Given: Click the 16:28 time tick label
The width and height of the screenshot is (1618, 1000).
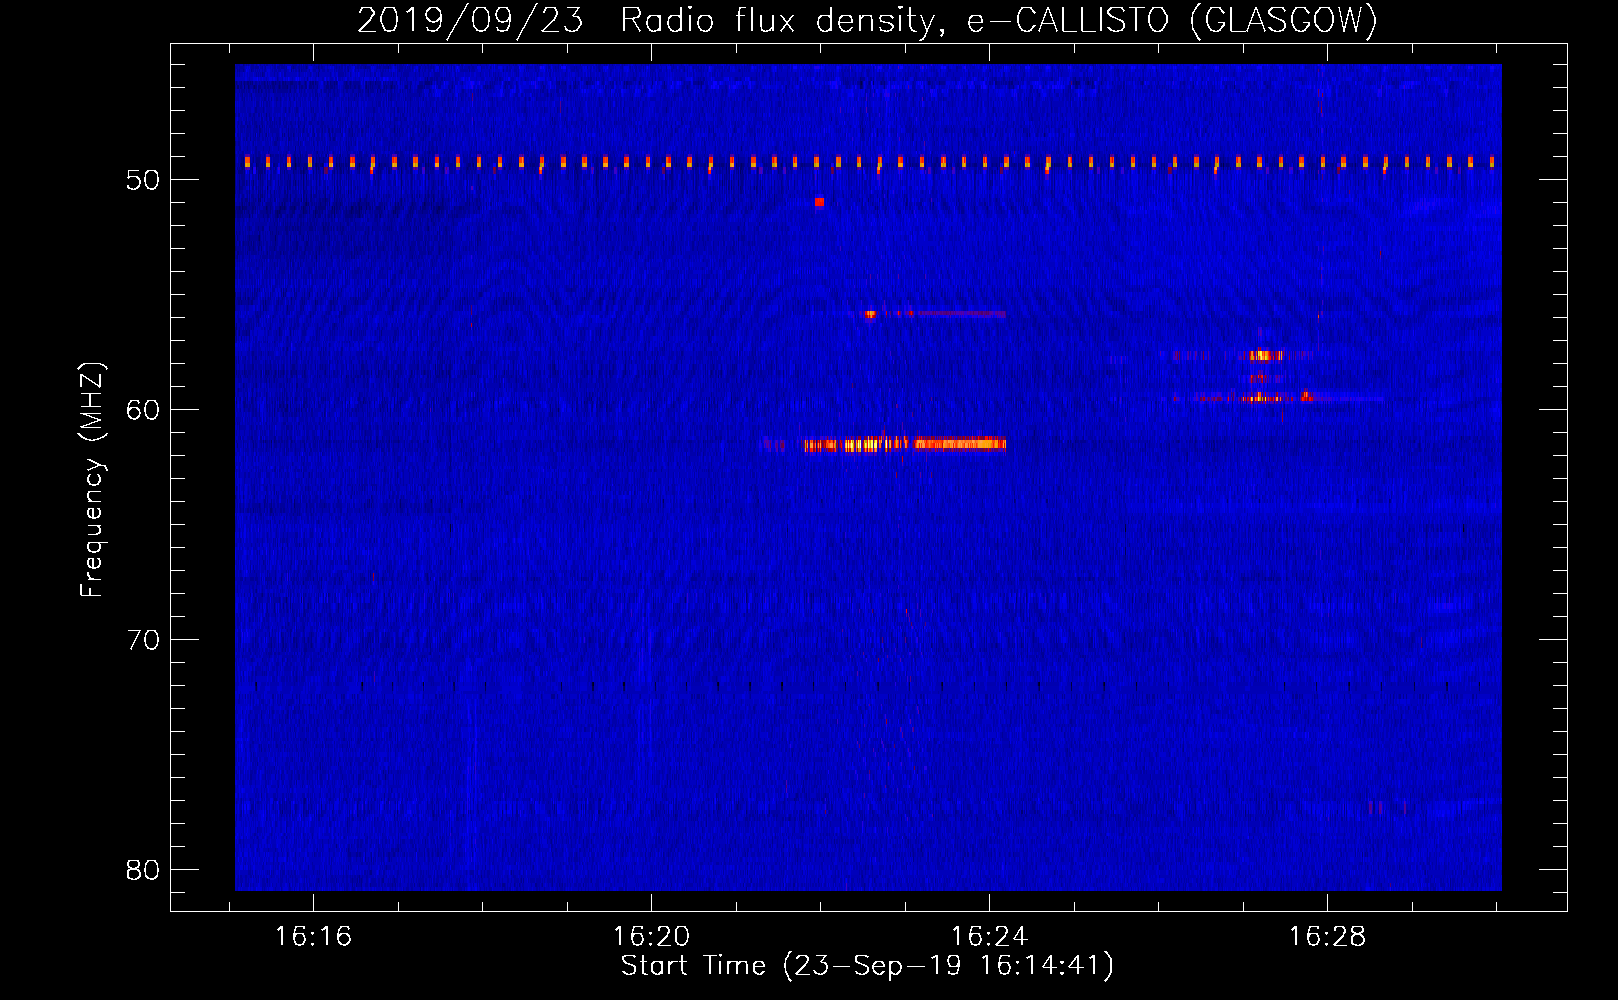Looking at the screenshot, I should [1327, 937].
